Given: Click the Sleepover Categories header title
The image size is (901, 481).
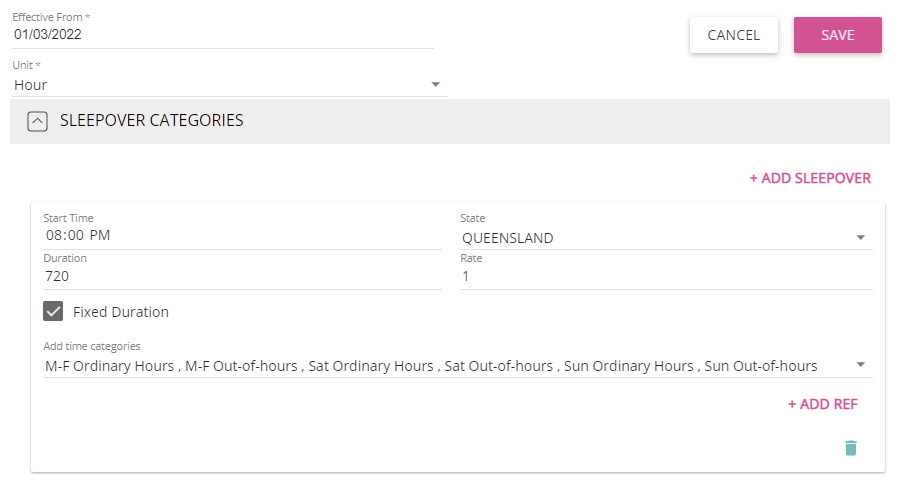Looking at the screenshot, I should click(152, 120).
